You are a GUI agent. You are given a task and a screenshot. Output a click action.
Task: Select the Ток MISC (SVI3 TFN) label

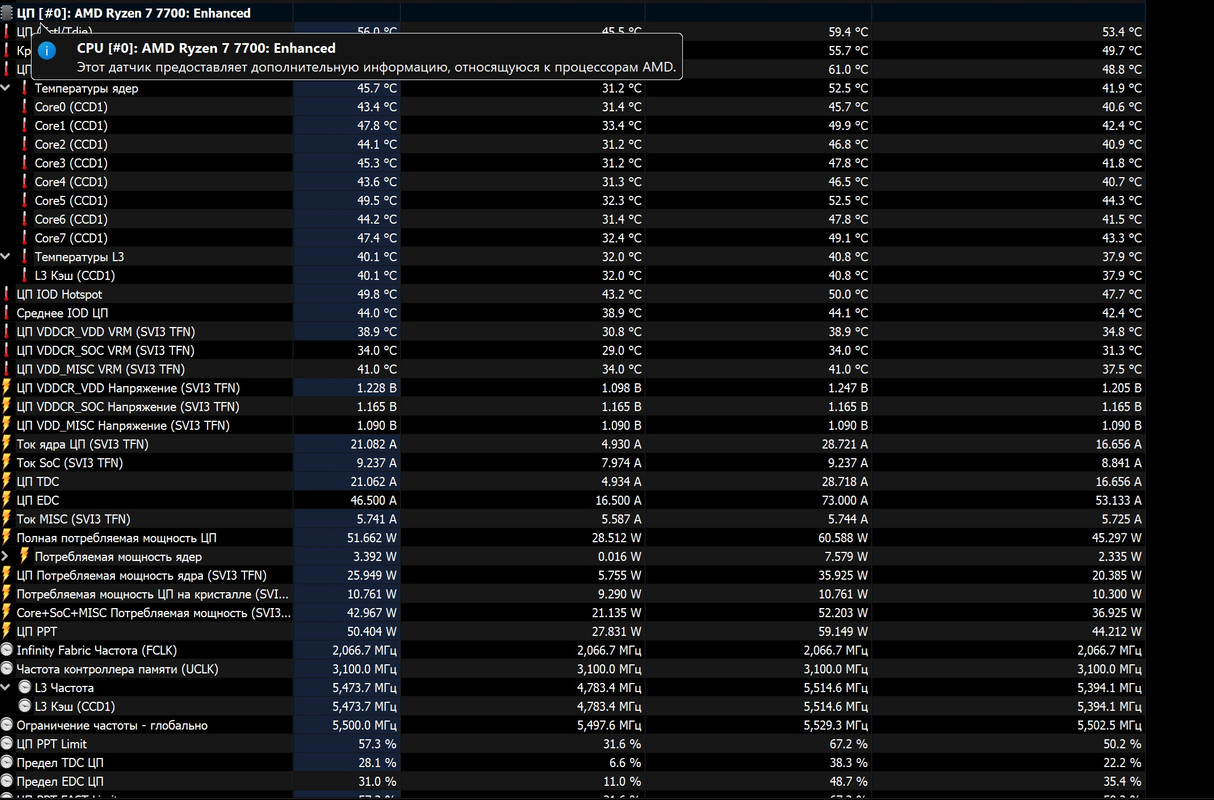(74, 519)
